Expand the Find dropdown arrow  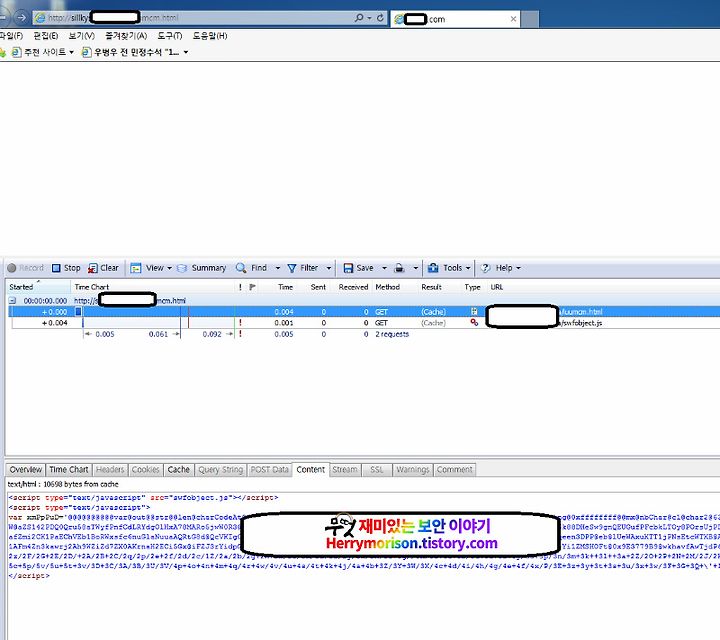(x=278, y=268)
